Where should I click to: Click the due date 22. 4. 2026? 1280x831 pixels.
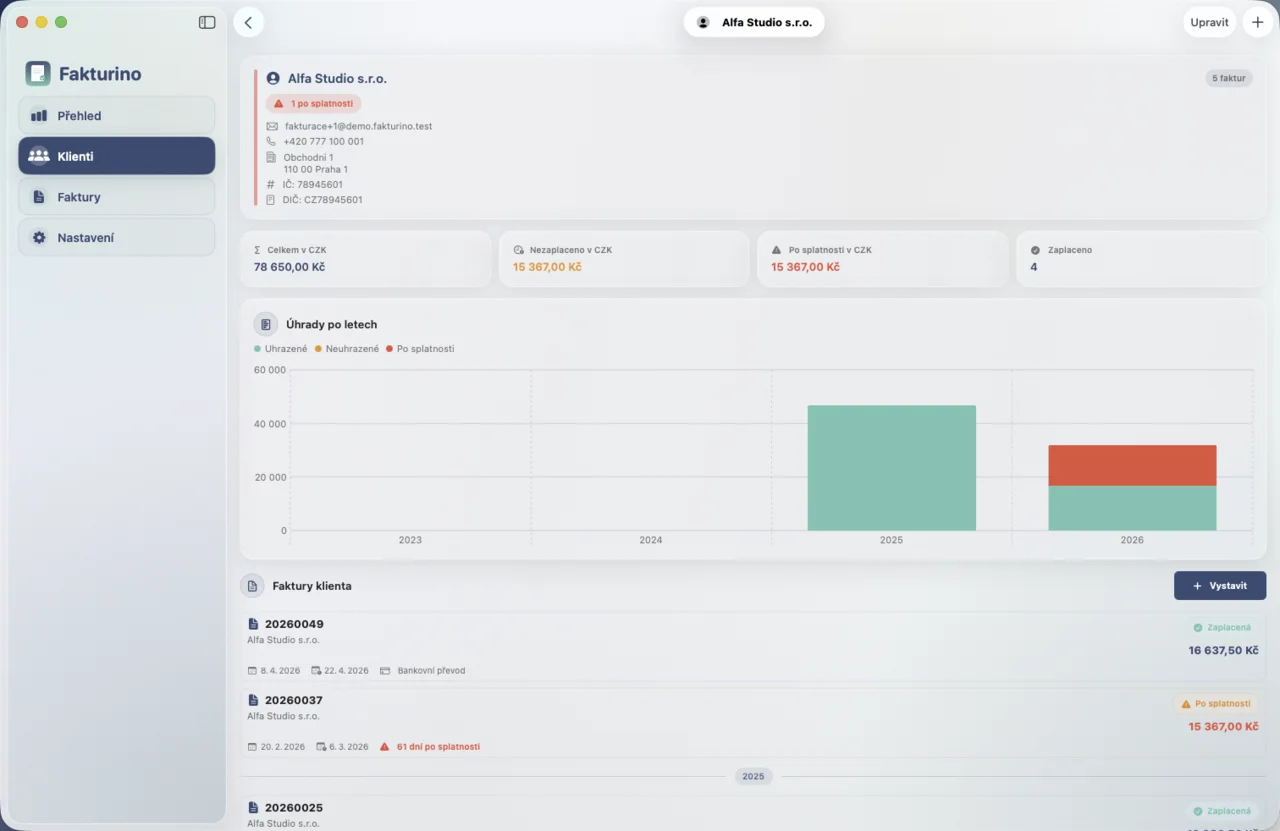346,670
